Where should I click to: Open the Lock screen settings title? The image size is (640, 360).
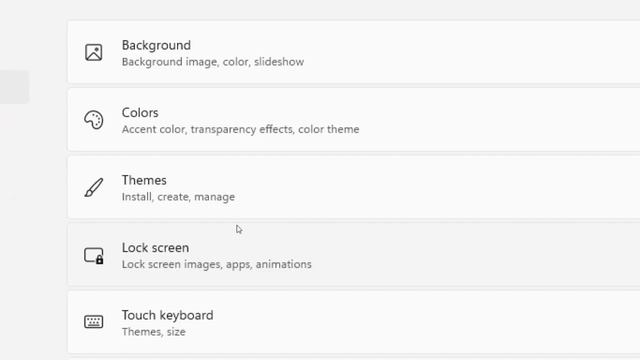tap(155, 248)
